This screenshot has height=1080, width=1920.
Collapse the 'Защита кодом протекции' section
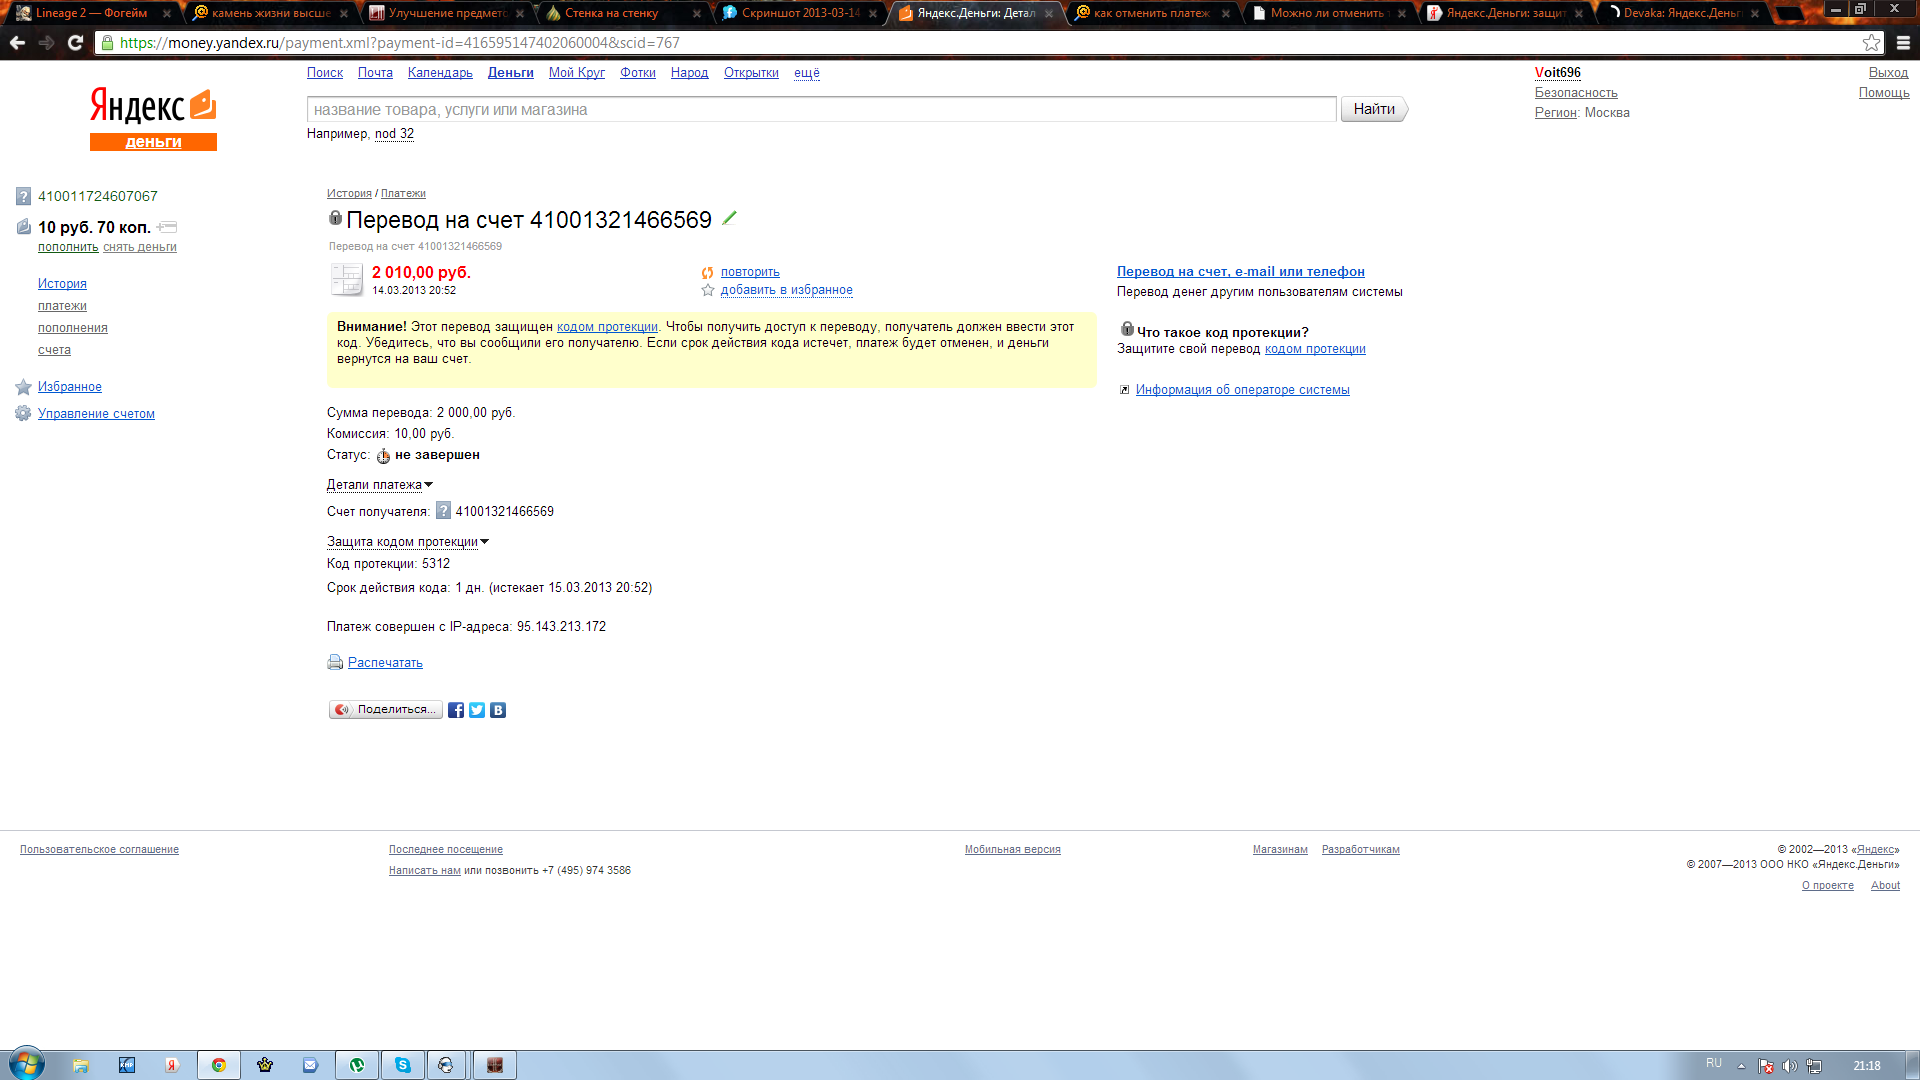[408, 542]
